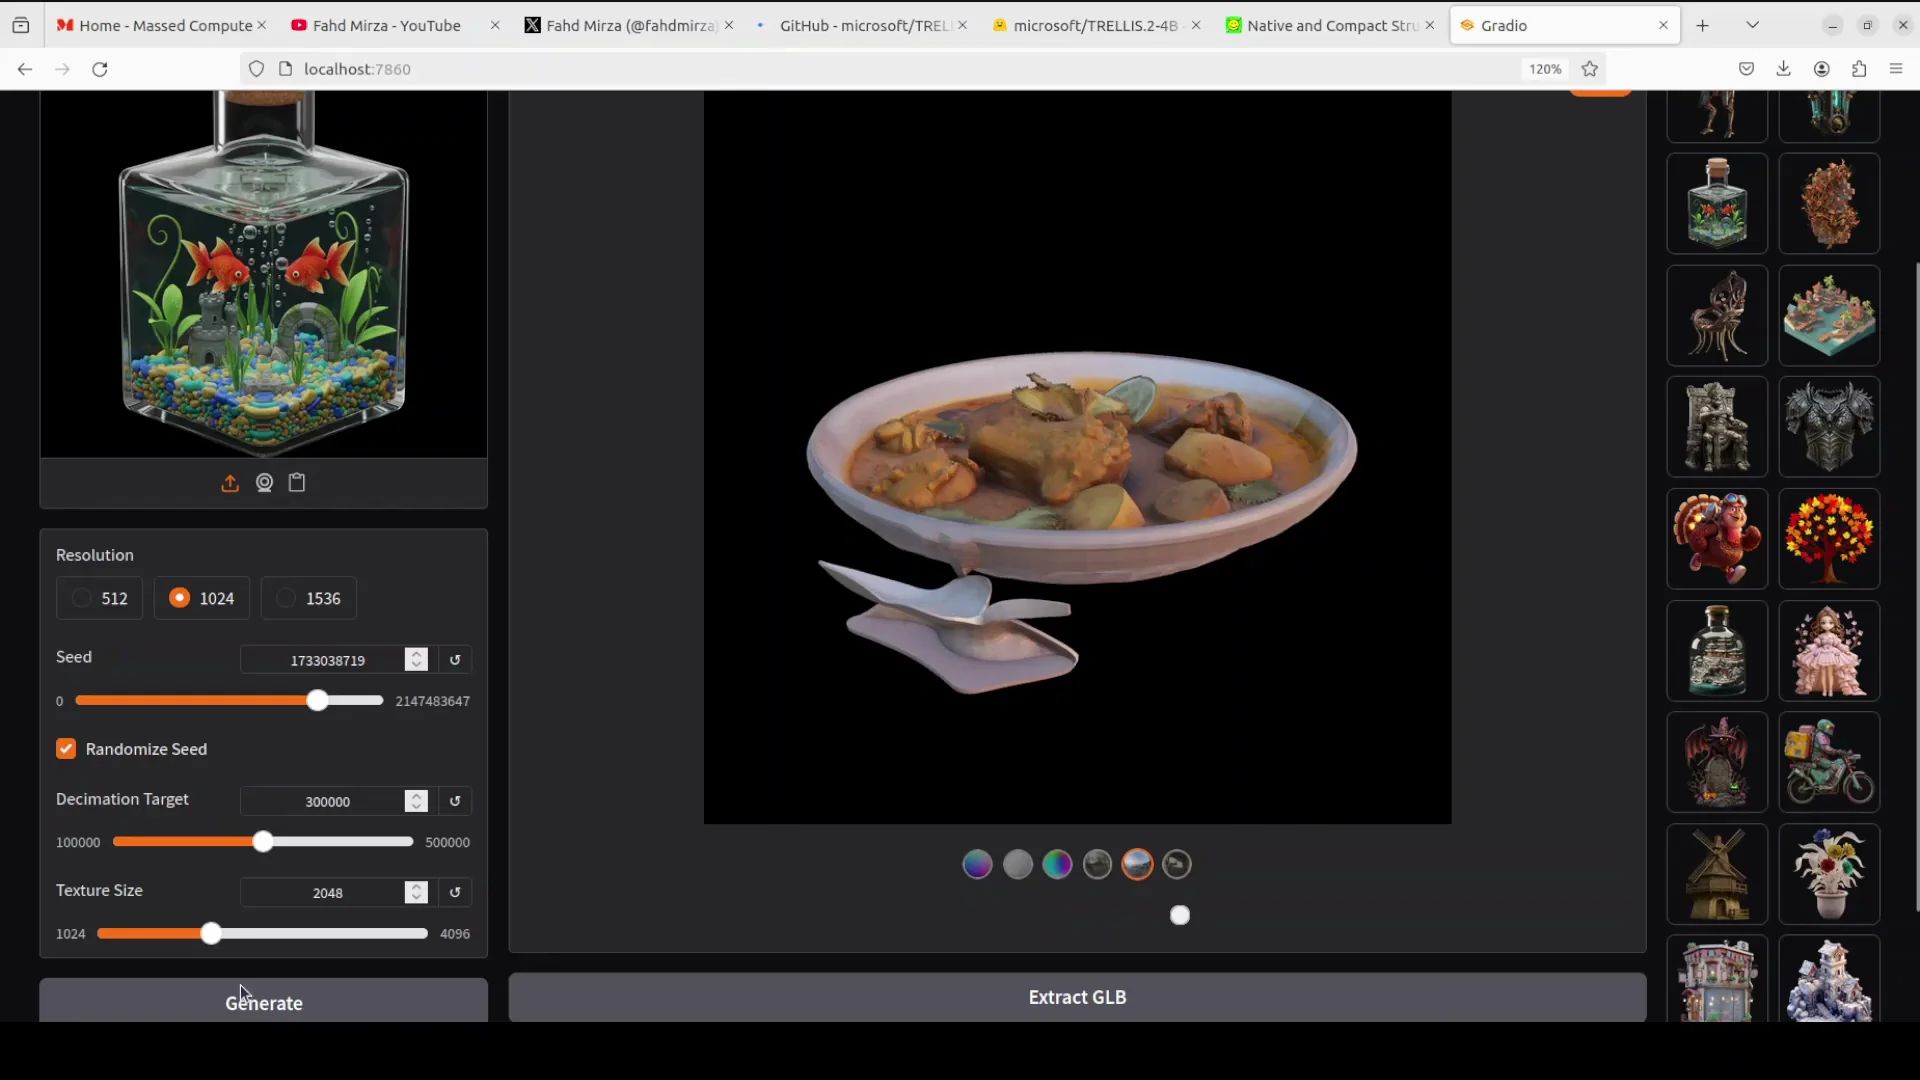This screenshot has height=1080, width=1920.
Task: Click the Decimation Target slider handle
Action: pos(263,842)
